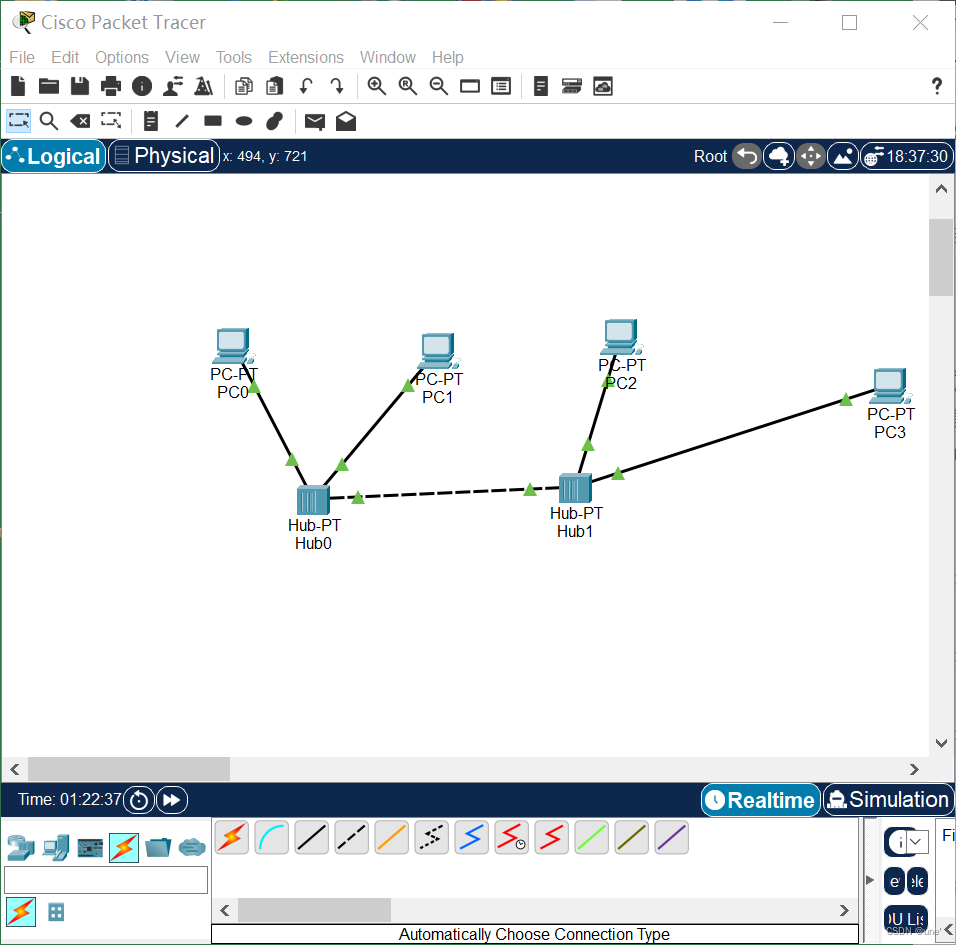Save the network with the floppy disk icon
Screen dimensions: 956x945
click(x=80, y=86)
